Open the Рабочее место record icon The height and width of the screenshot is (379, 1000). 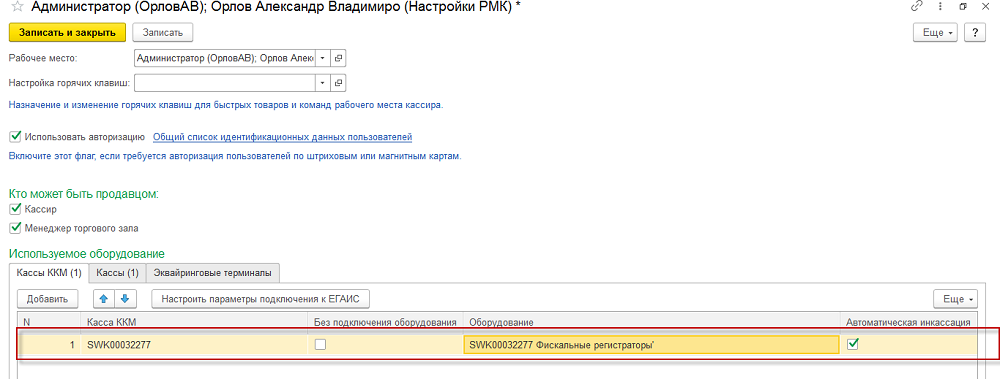[x=339, y=58]
